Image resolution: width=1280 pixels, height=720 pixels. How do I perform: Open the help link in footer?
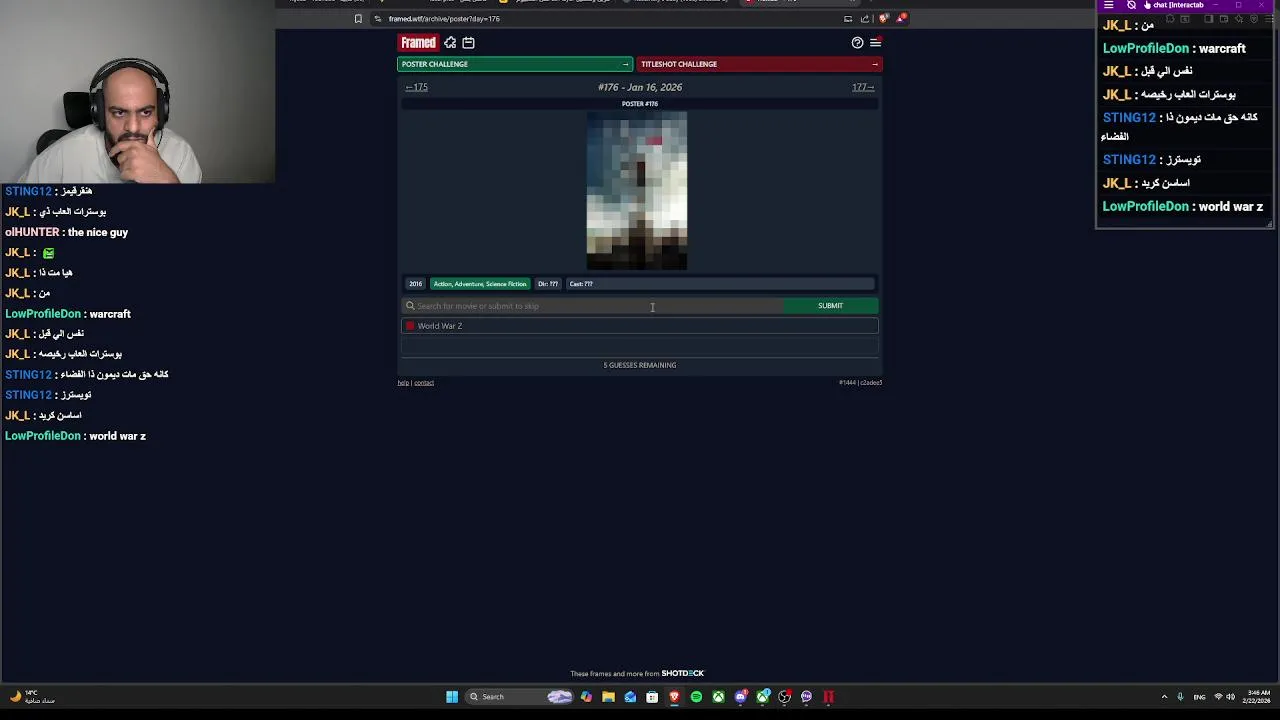tap(403, 383)
